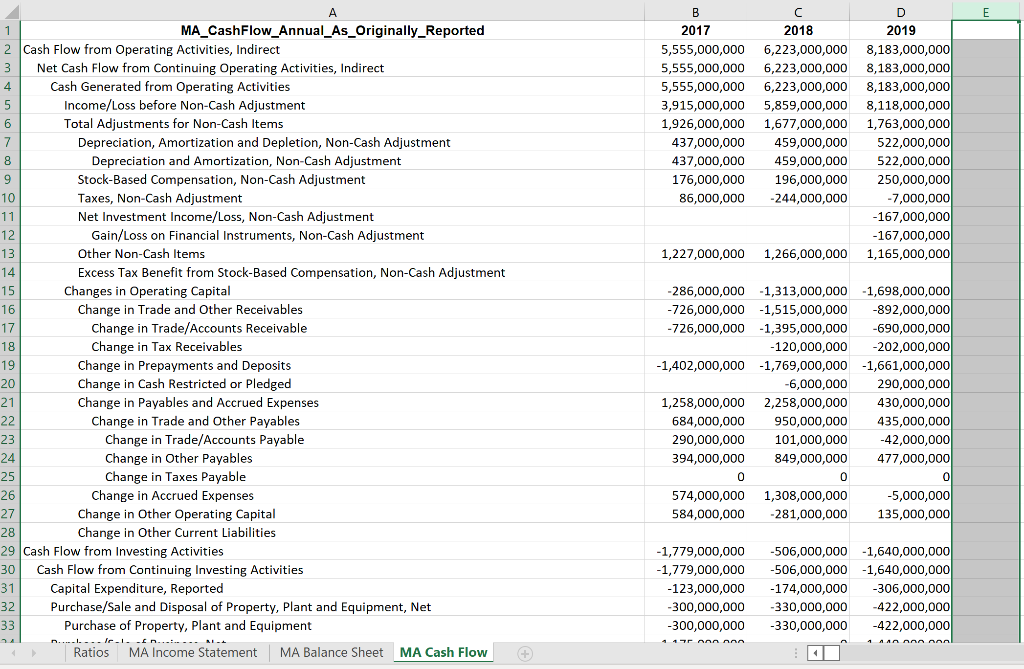The image size is (1024, 669).
Task: Click the Select All corner button above row 1
Action: tap(10, 12)
